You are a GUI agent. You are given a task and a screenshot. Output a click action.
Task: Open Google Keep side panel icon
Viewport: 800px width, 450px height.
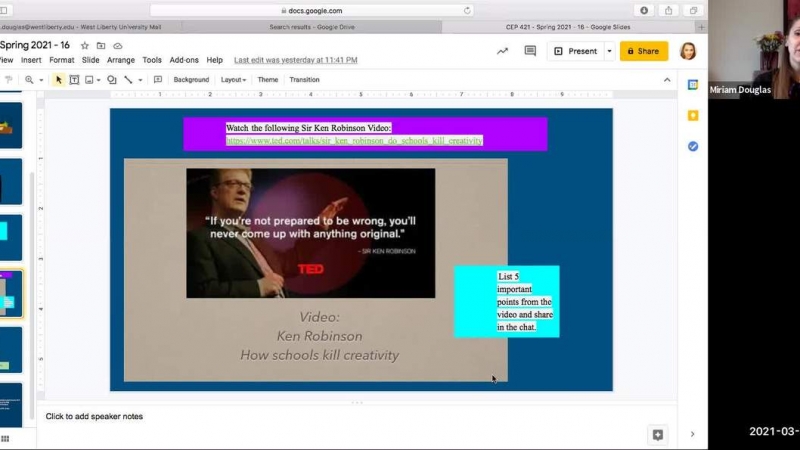(x=692, y=116)
